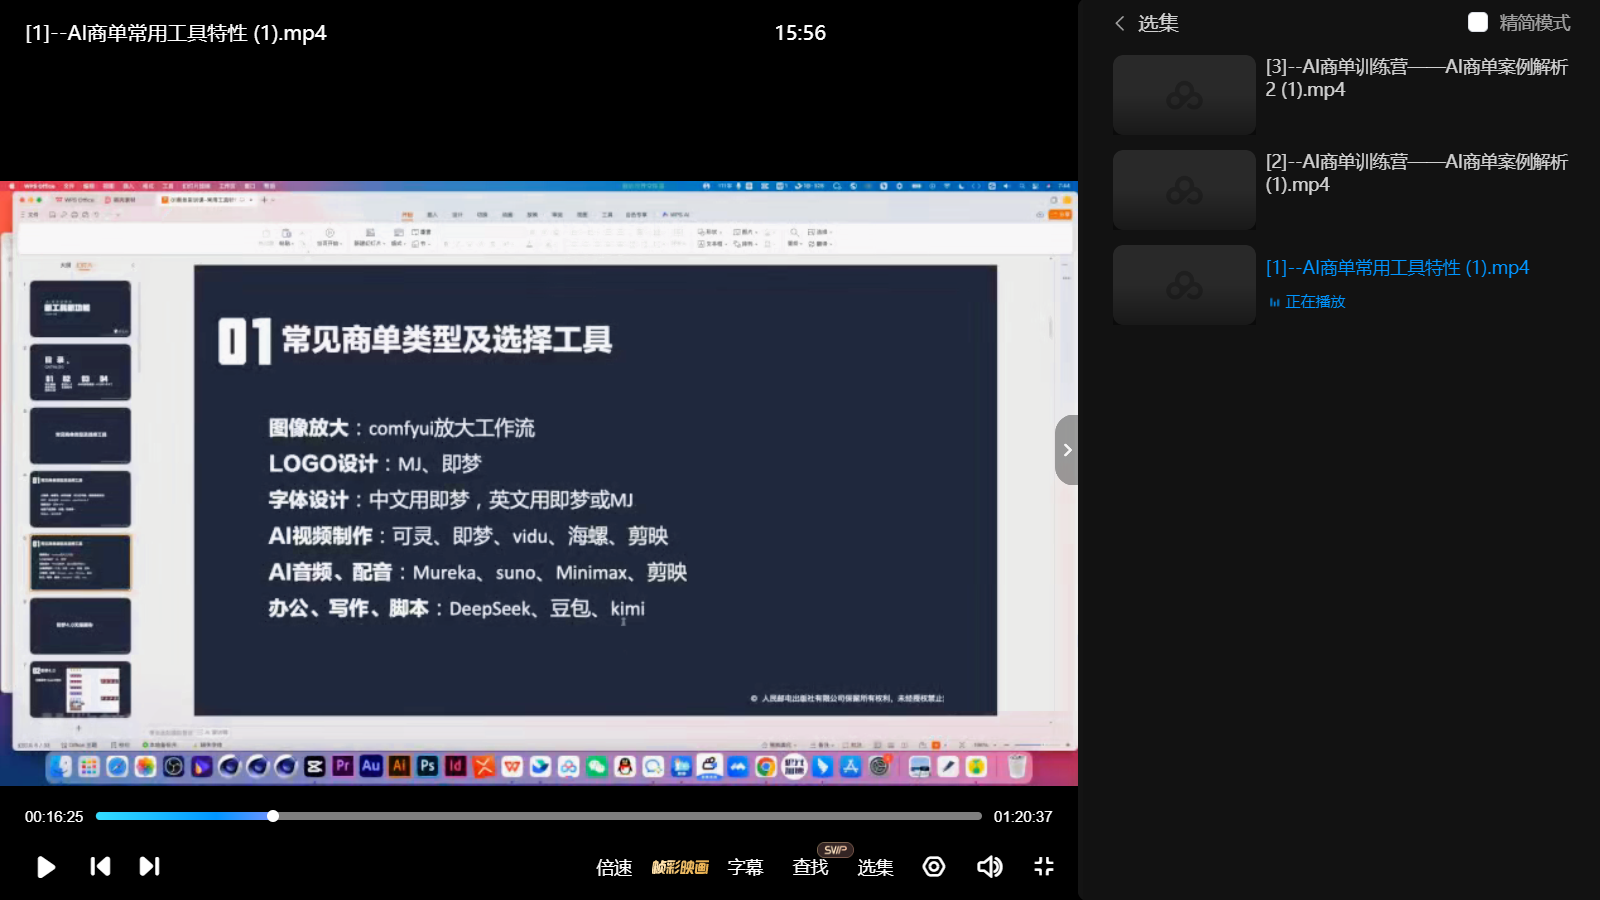The height and width of the screenshot is (900, 1600).
Task: Click the video frame to pause
Action: (539, 480)
